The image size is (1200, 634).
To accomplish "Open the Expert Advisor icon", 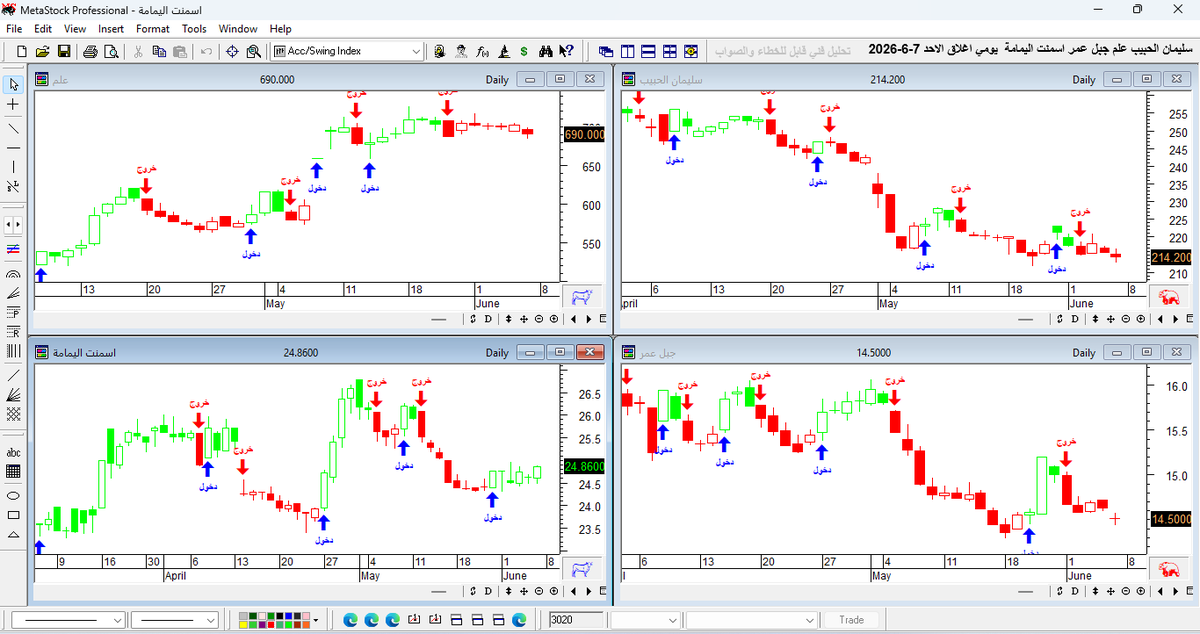I will pos(440,51).
